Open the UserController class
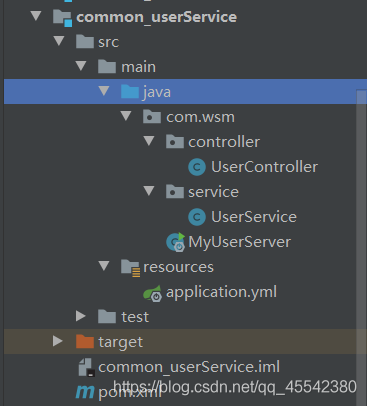The image size is (367, 406). (264, 167)
